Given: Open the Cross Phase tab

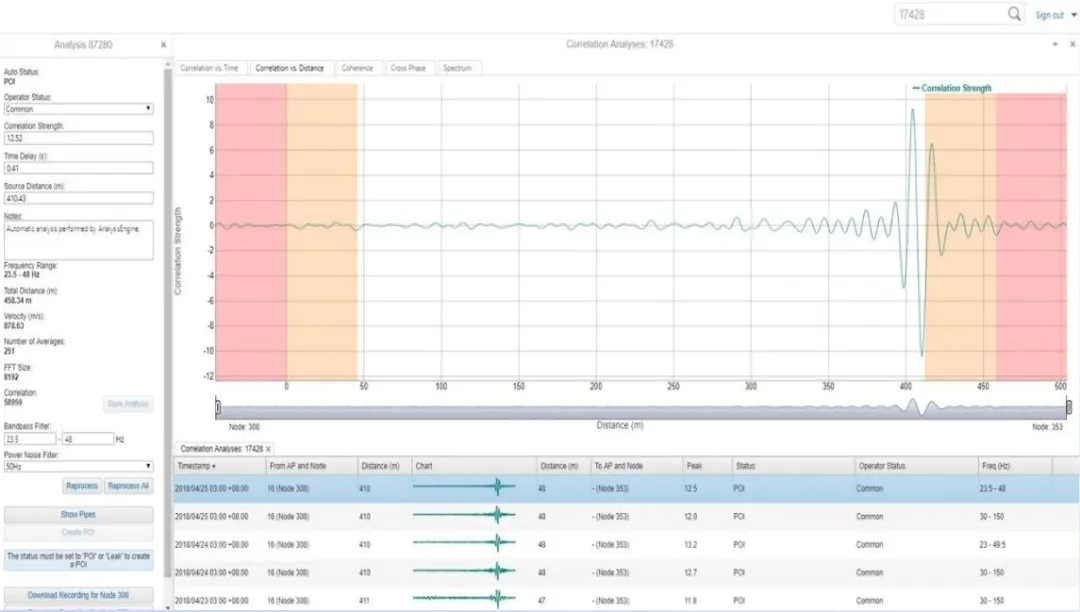Looking at the screenshot, I should tap(408, 68).
